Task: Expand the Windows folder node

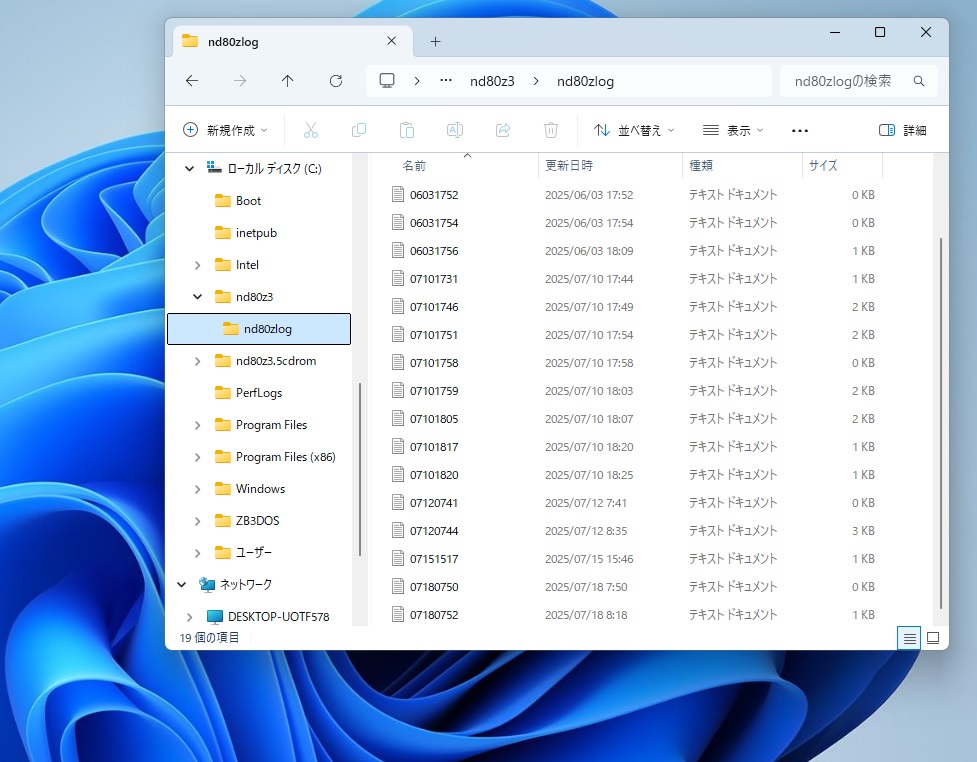Action: pos(198,489)
